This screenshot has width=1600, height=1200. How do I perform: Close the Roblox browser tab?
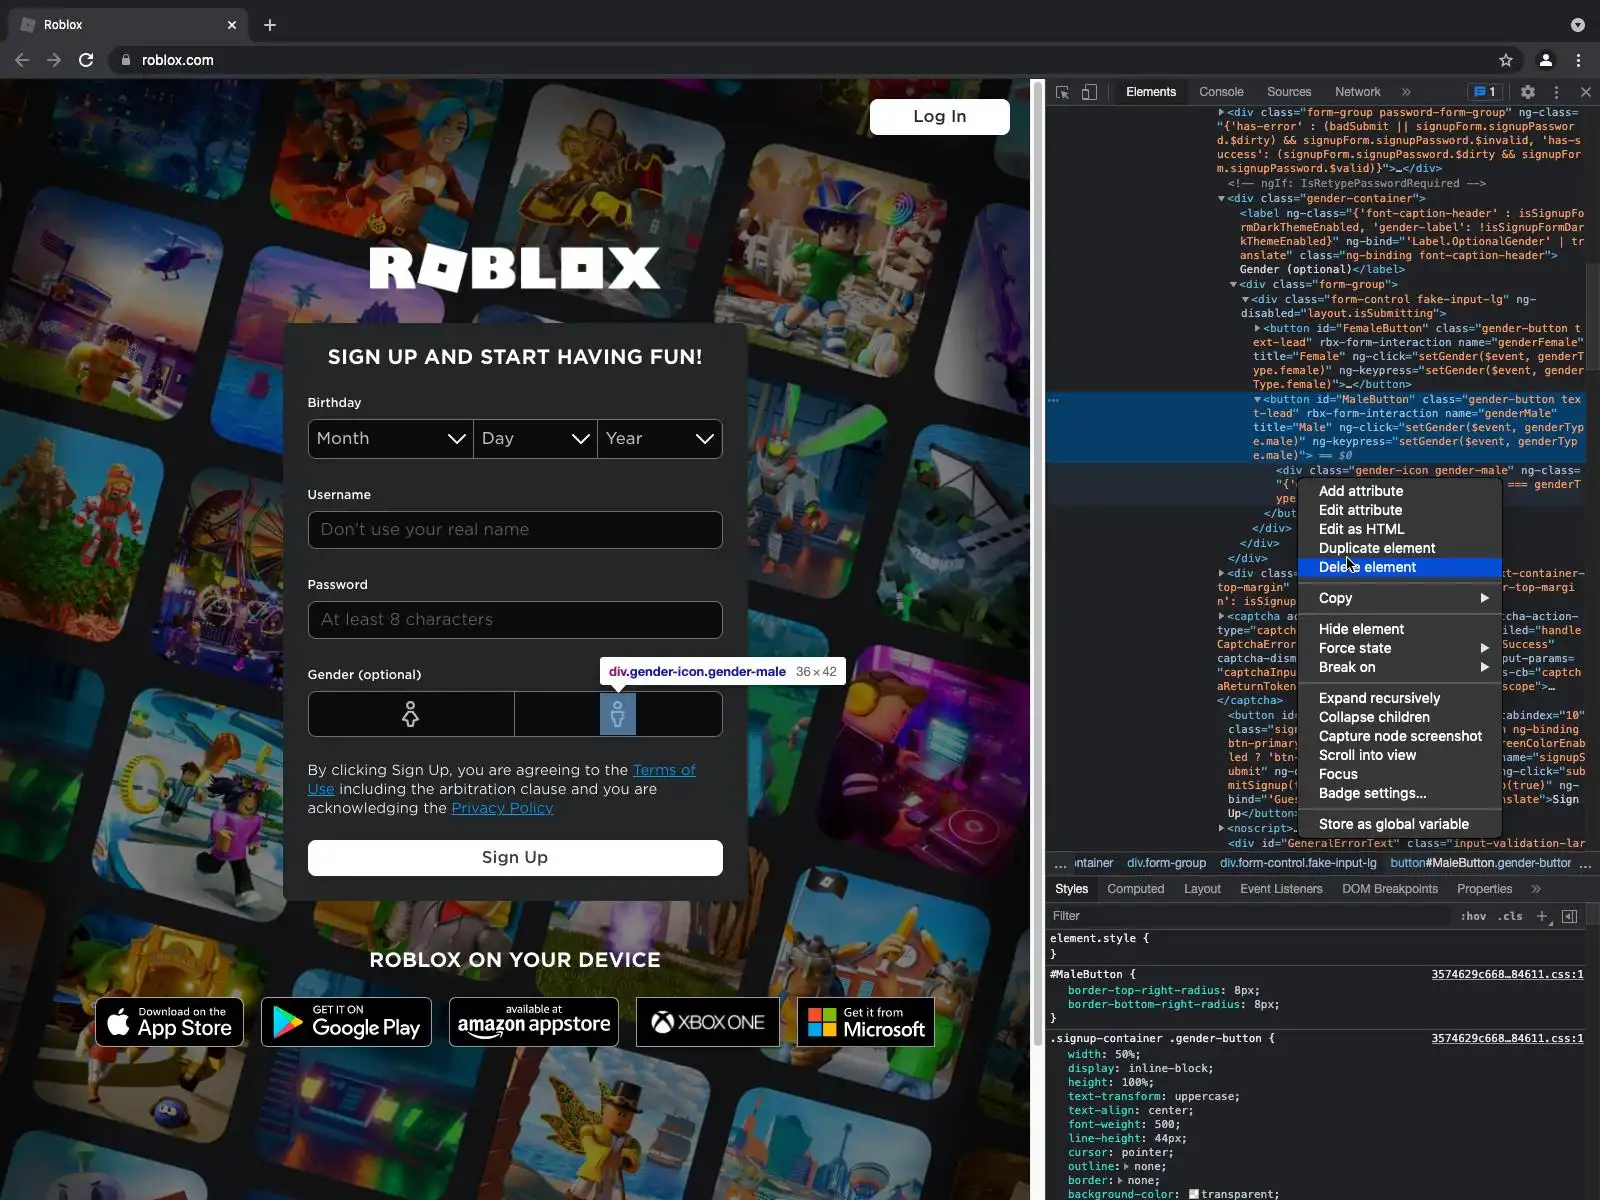[232, 25]
